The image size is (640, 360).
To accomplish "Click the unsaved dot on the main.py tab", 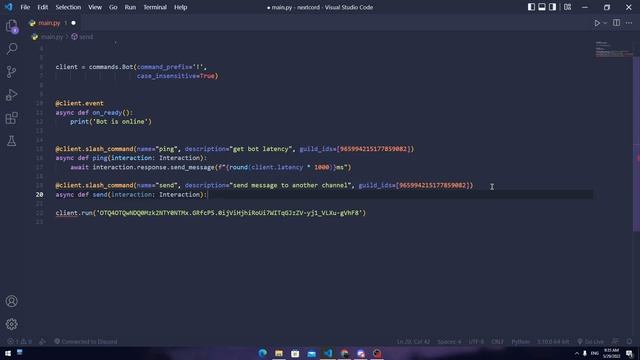I will [x=73, y=23].
